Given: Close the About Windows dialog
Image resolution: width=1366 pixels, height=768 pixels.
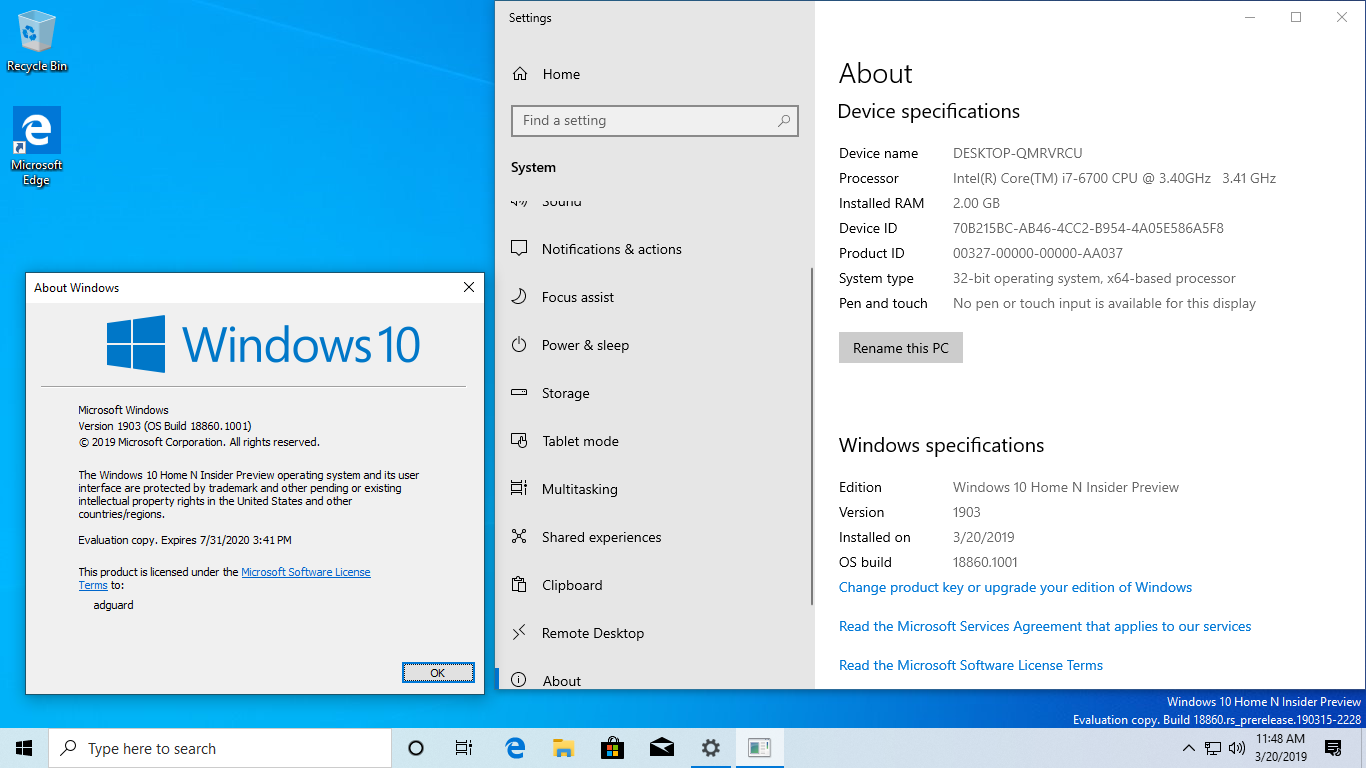Looking at the screenshot, I should (x=469, y=288).
